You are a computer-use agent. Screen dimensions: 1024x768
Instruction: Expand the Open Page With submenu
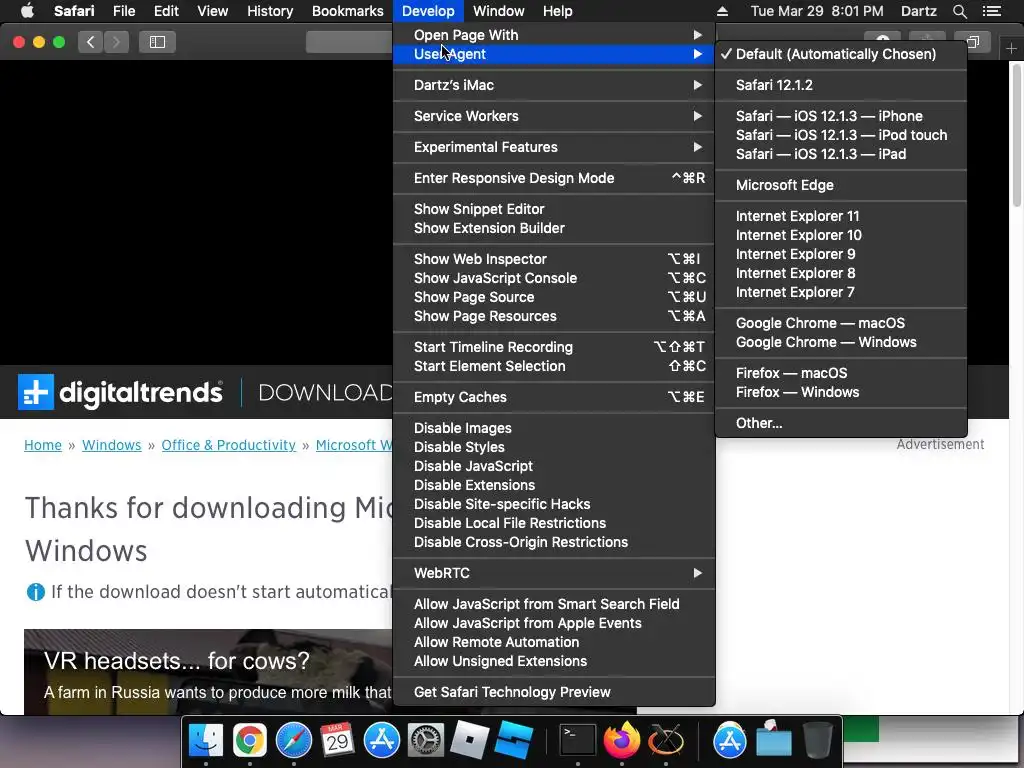[x=554, y=35]
